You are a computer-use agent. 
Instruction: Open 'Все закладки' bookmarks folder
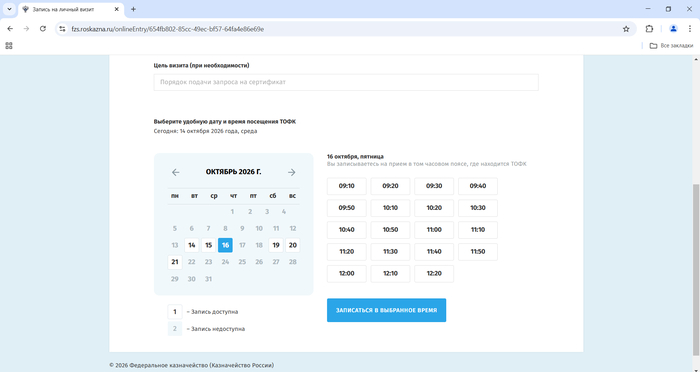click(671, 46)
